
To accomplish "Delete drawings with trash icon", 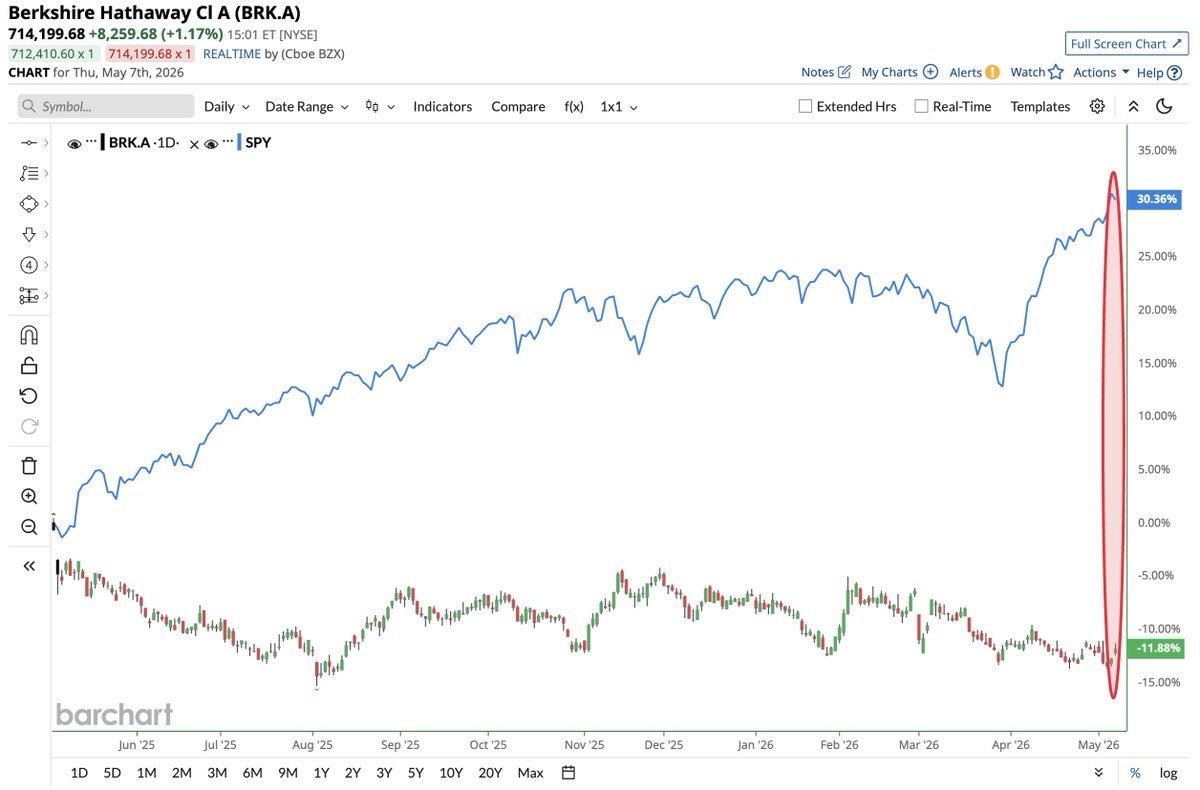I will point(29,465).
